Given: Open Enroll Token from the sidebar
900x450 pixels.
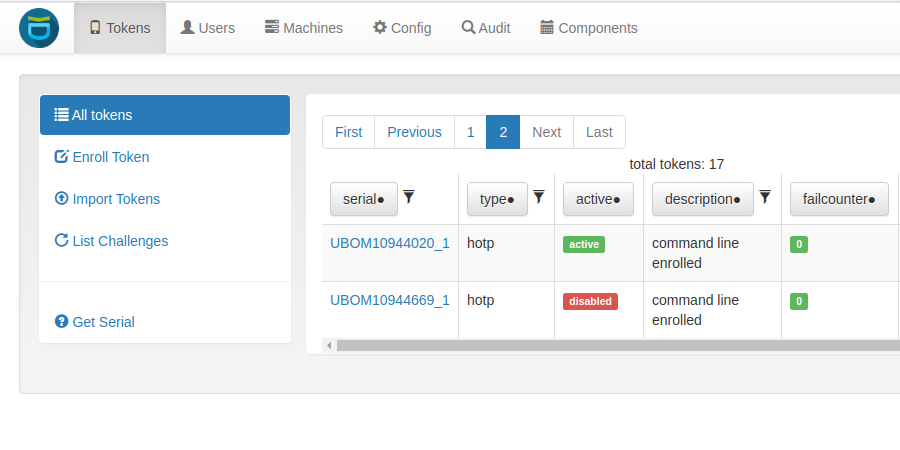Looking at the screenshot, I should (x=110, y=157).
